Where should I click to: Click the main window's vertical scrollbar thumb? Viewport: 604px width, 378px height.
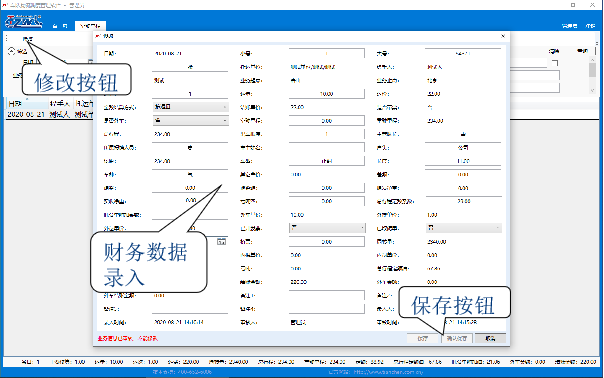(x=592, y=71)
